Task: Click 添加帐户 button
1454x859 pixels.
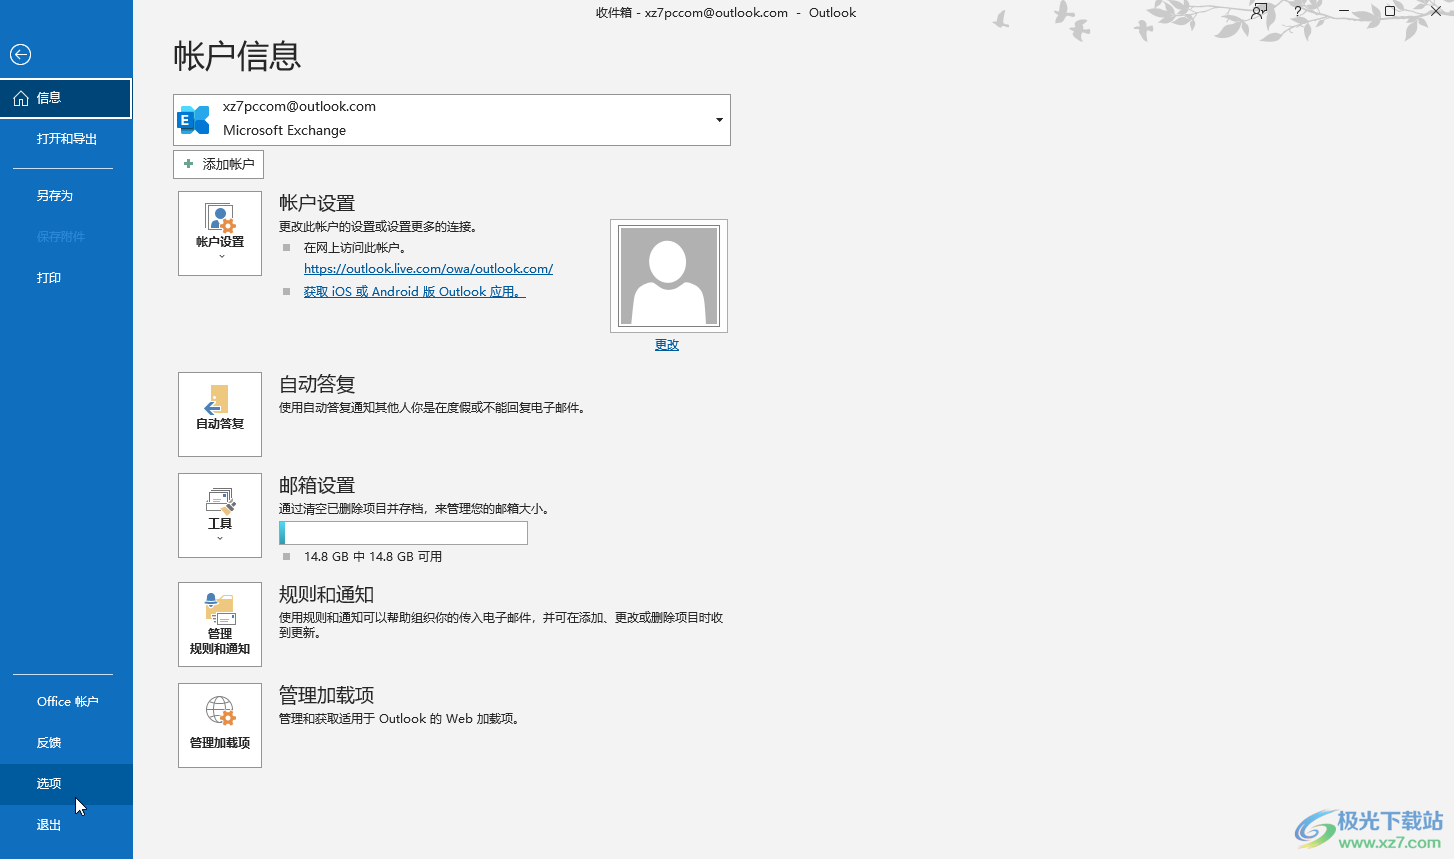Action: (x=218, y=164)
